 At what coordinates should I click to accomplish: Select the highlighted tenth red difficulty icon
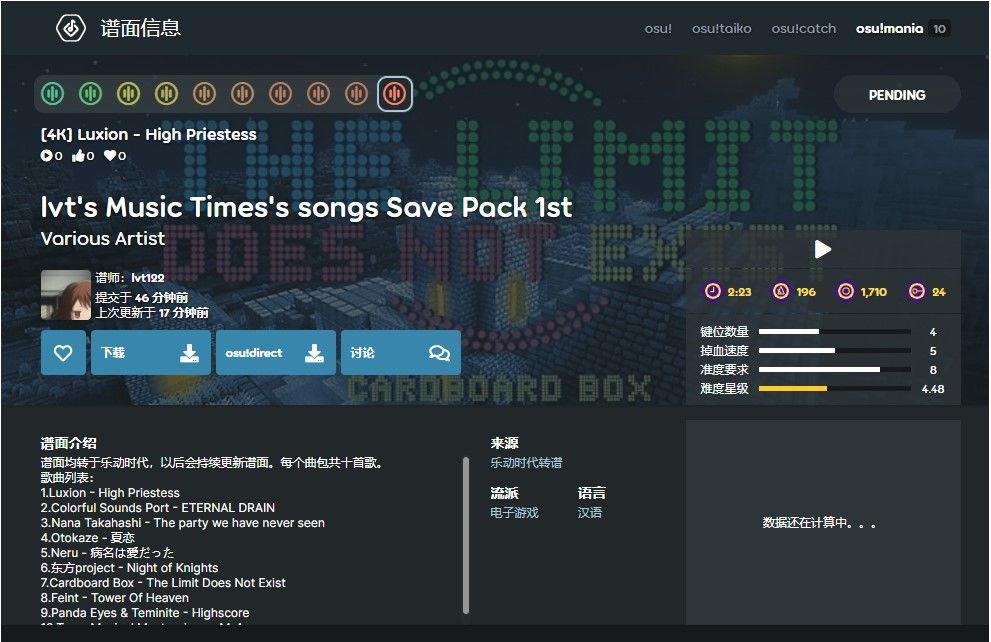tap(395, 94)
